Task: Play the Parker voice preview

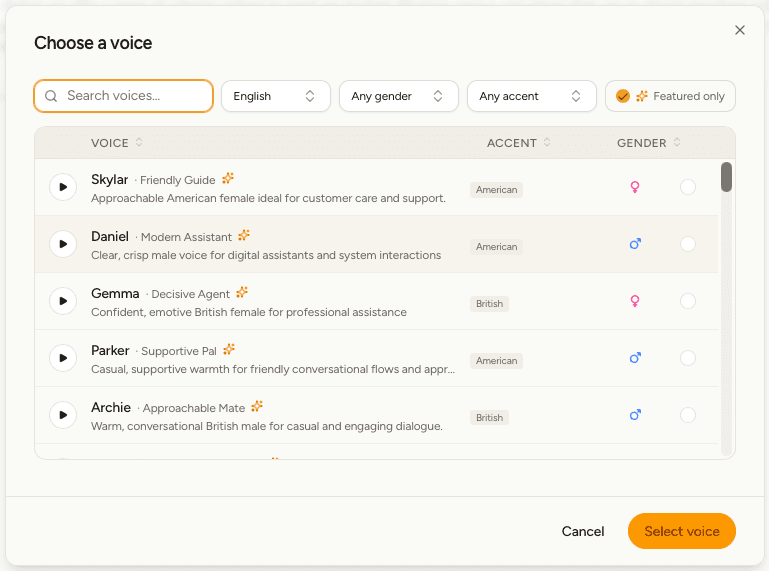Action: tap(63, 358)
